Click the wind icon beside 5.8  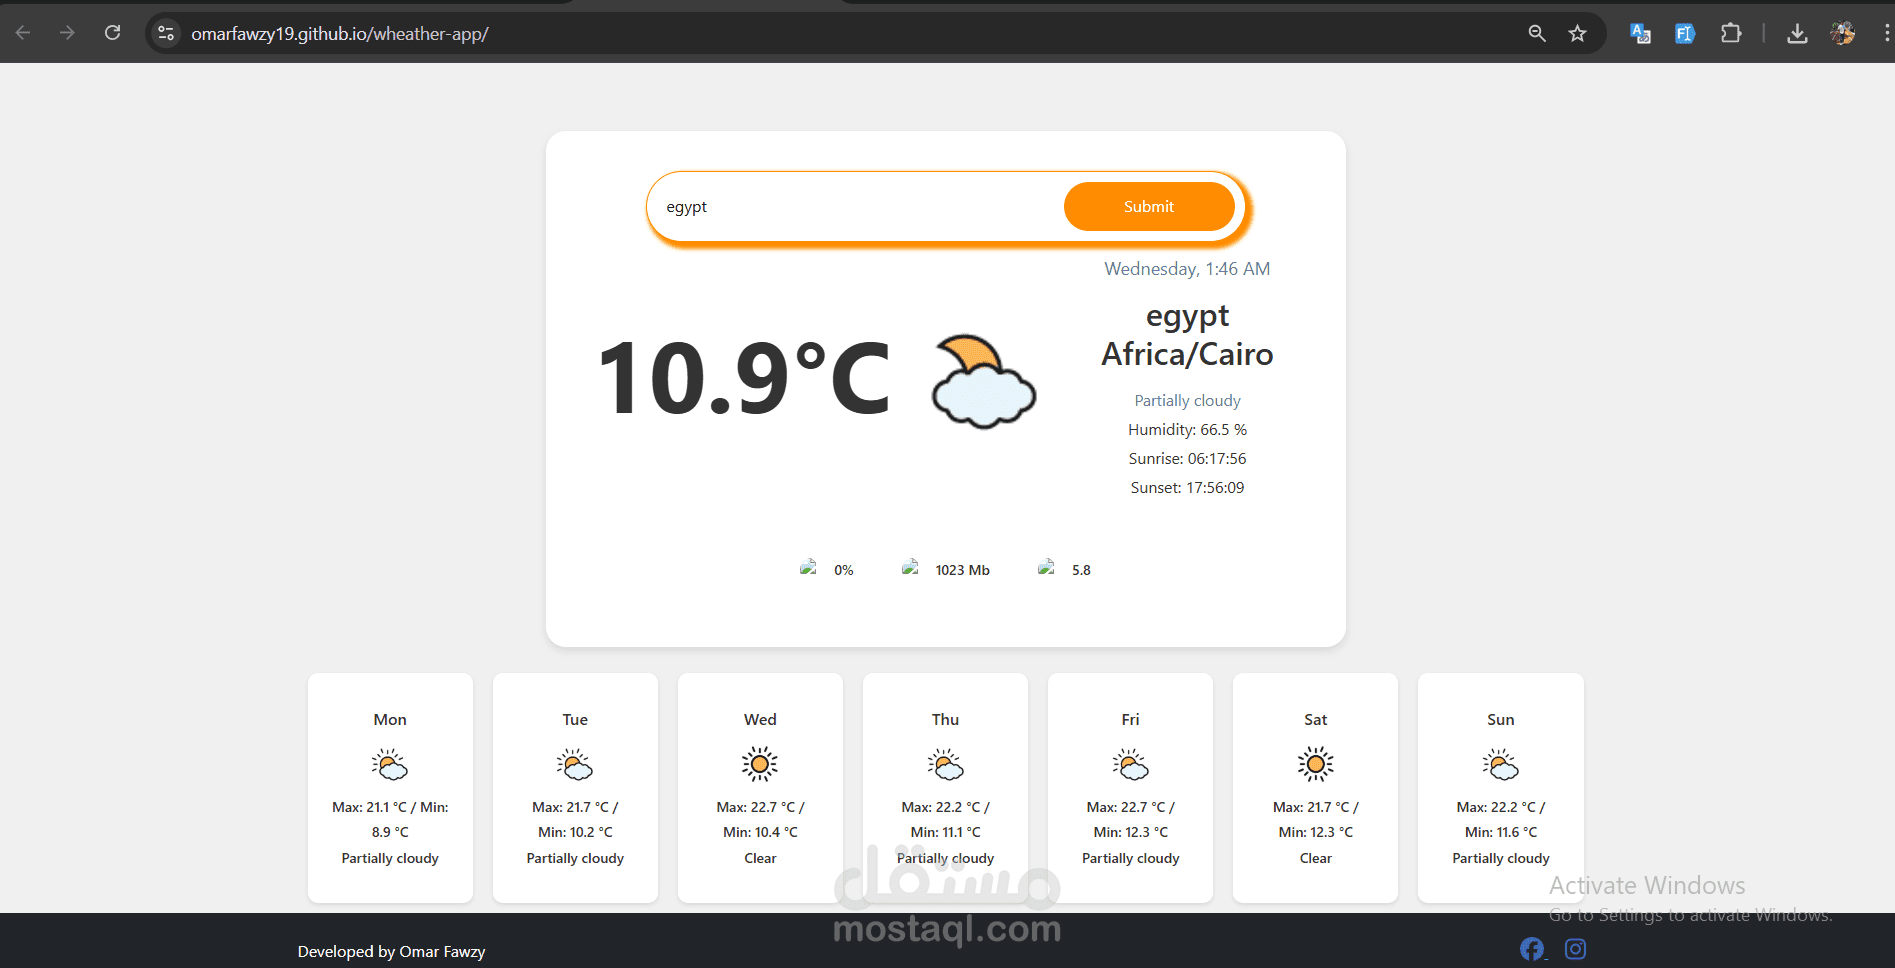(1047, 568)
